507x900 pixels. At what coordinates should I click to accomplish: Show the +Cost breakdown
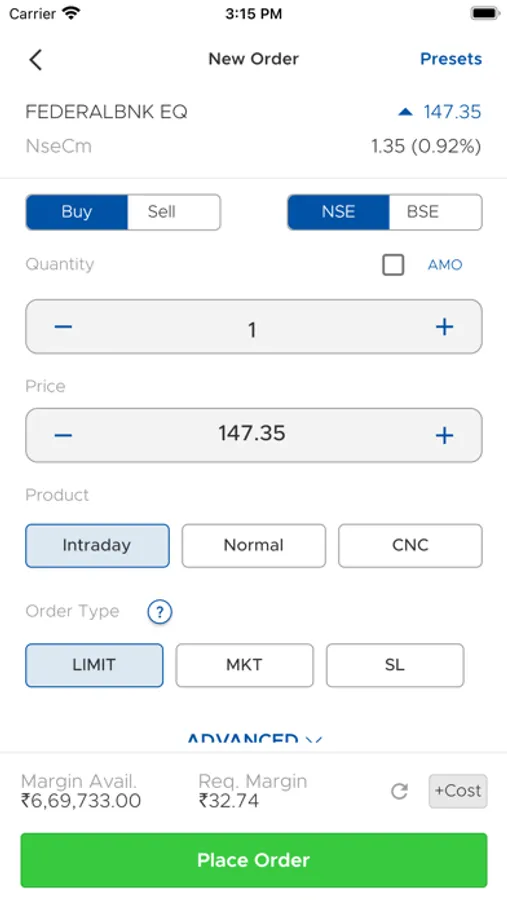[458, 791]
